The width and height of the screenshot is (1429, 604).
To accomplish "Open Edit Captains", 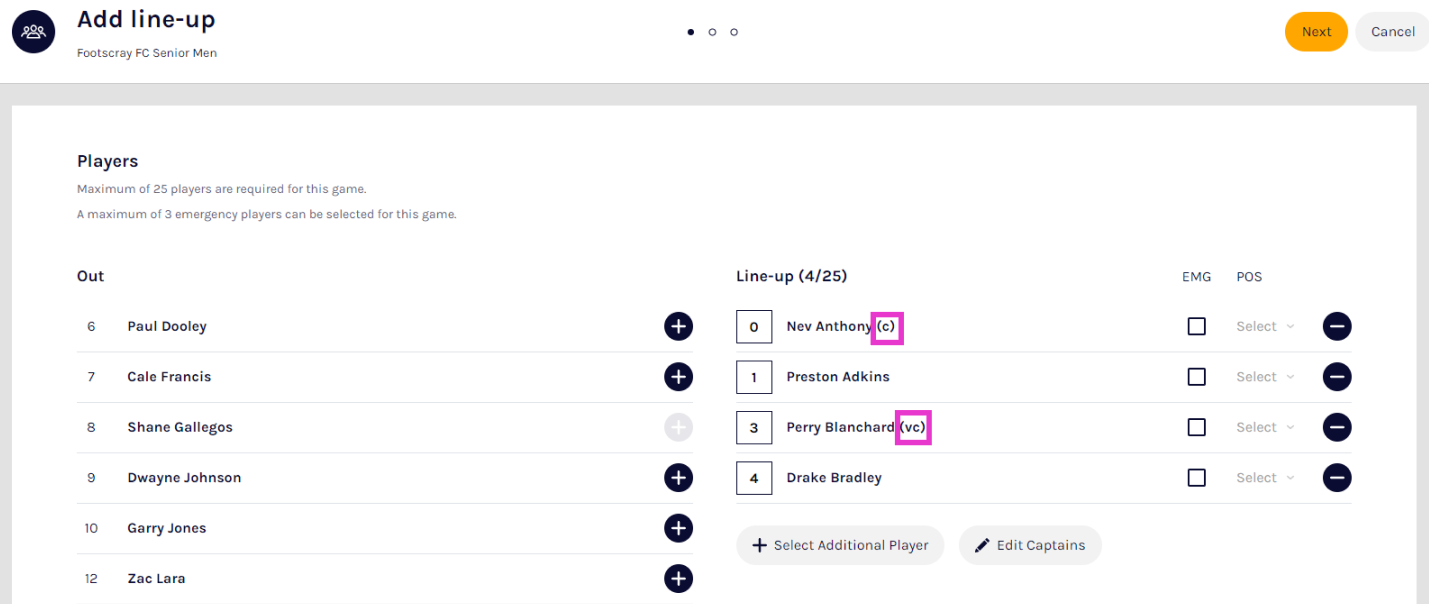I will tap(1030, 545).
